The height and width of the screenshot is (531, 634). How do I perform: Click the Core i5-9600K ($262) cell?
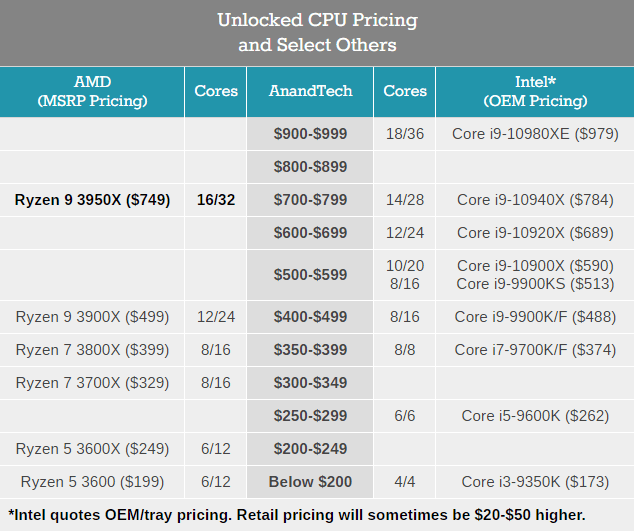click(x=534, y=416)
